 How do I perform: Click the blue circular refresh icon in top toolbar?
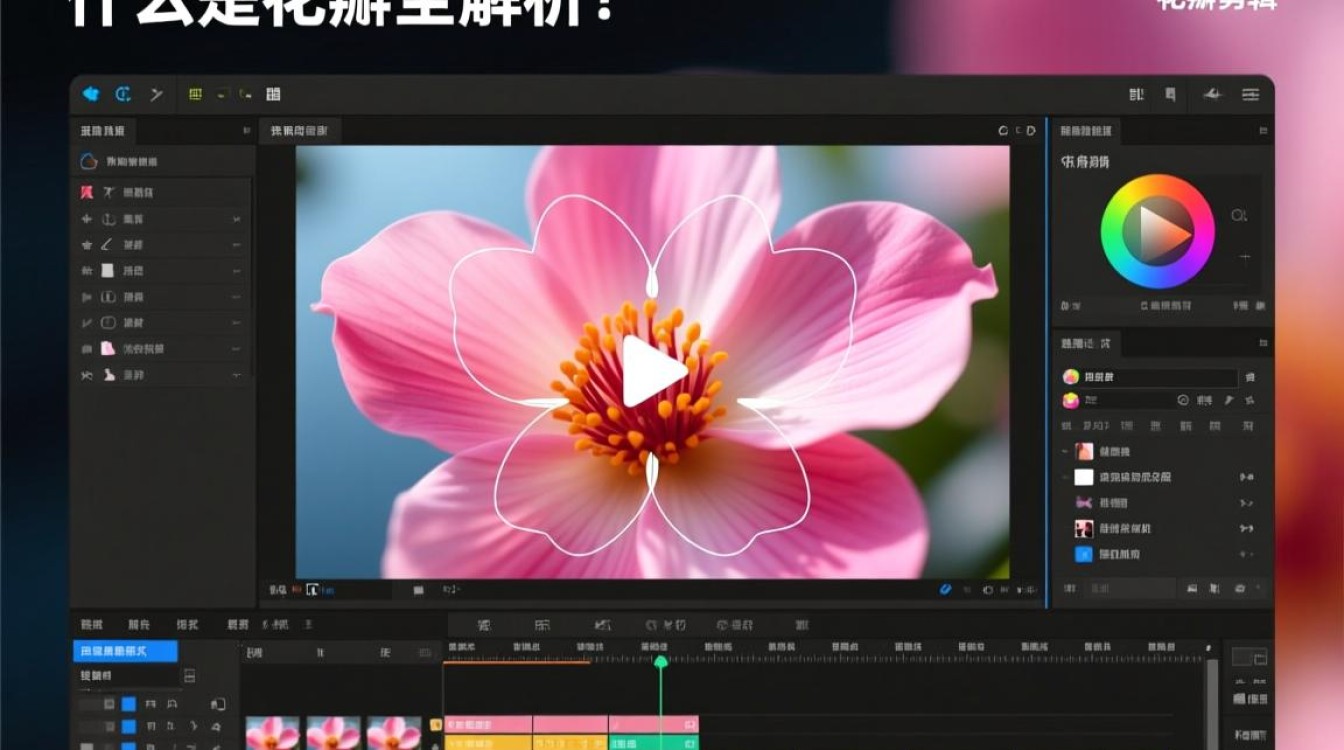pyautogui.click(x=123, y=94)
